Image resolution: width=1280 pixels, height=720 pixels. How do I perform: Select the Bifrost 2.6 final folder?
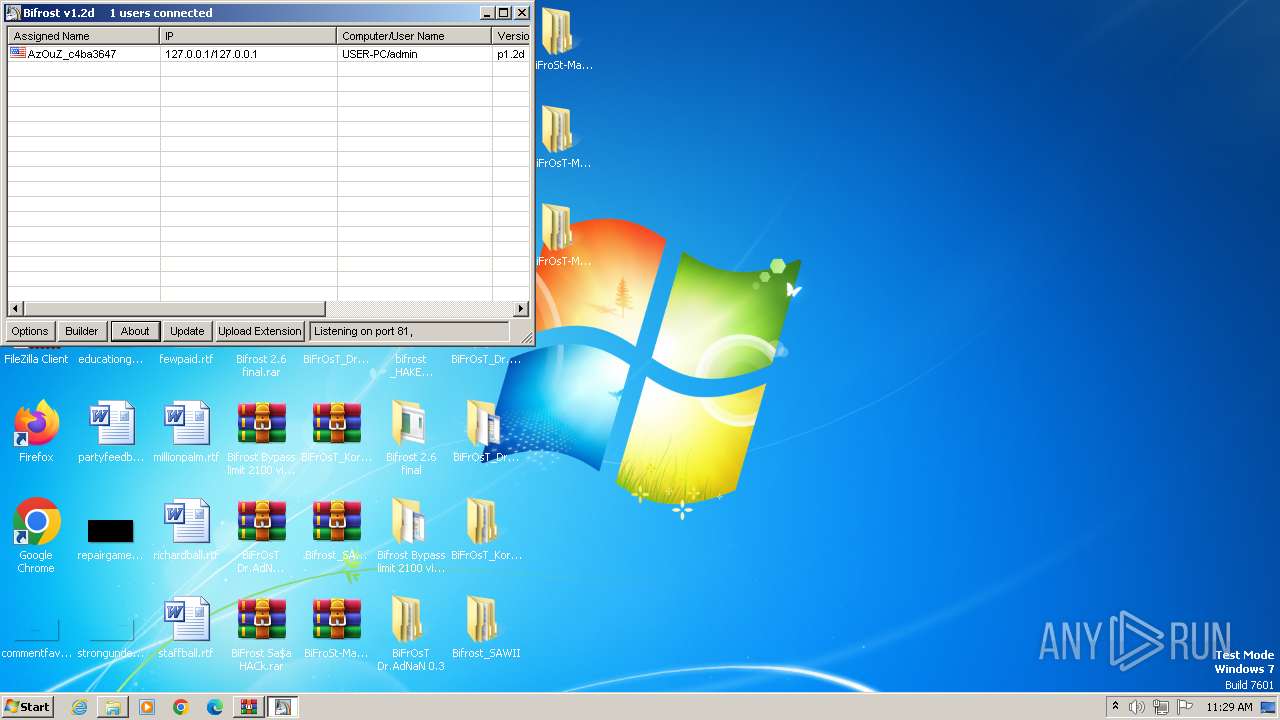411,438
